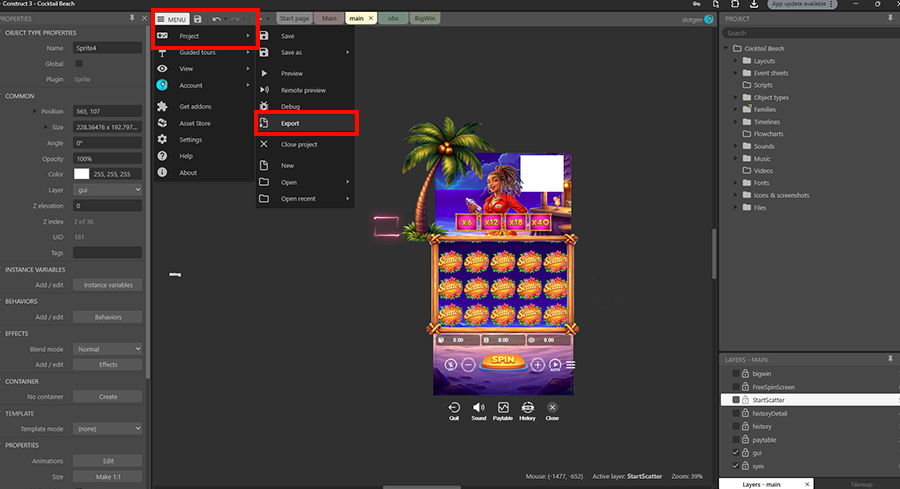The height and width of the screenshot is (489, 900).
Task: Pin the Properties panel
Action: (x=132, y=18)
